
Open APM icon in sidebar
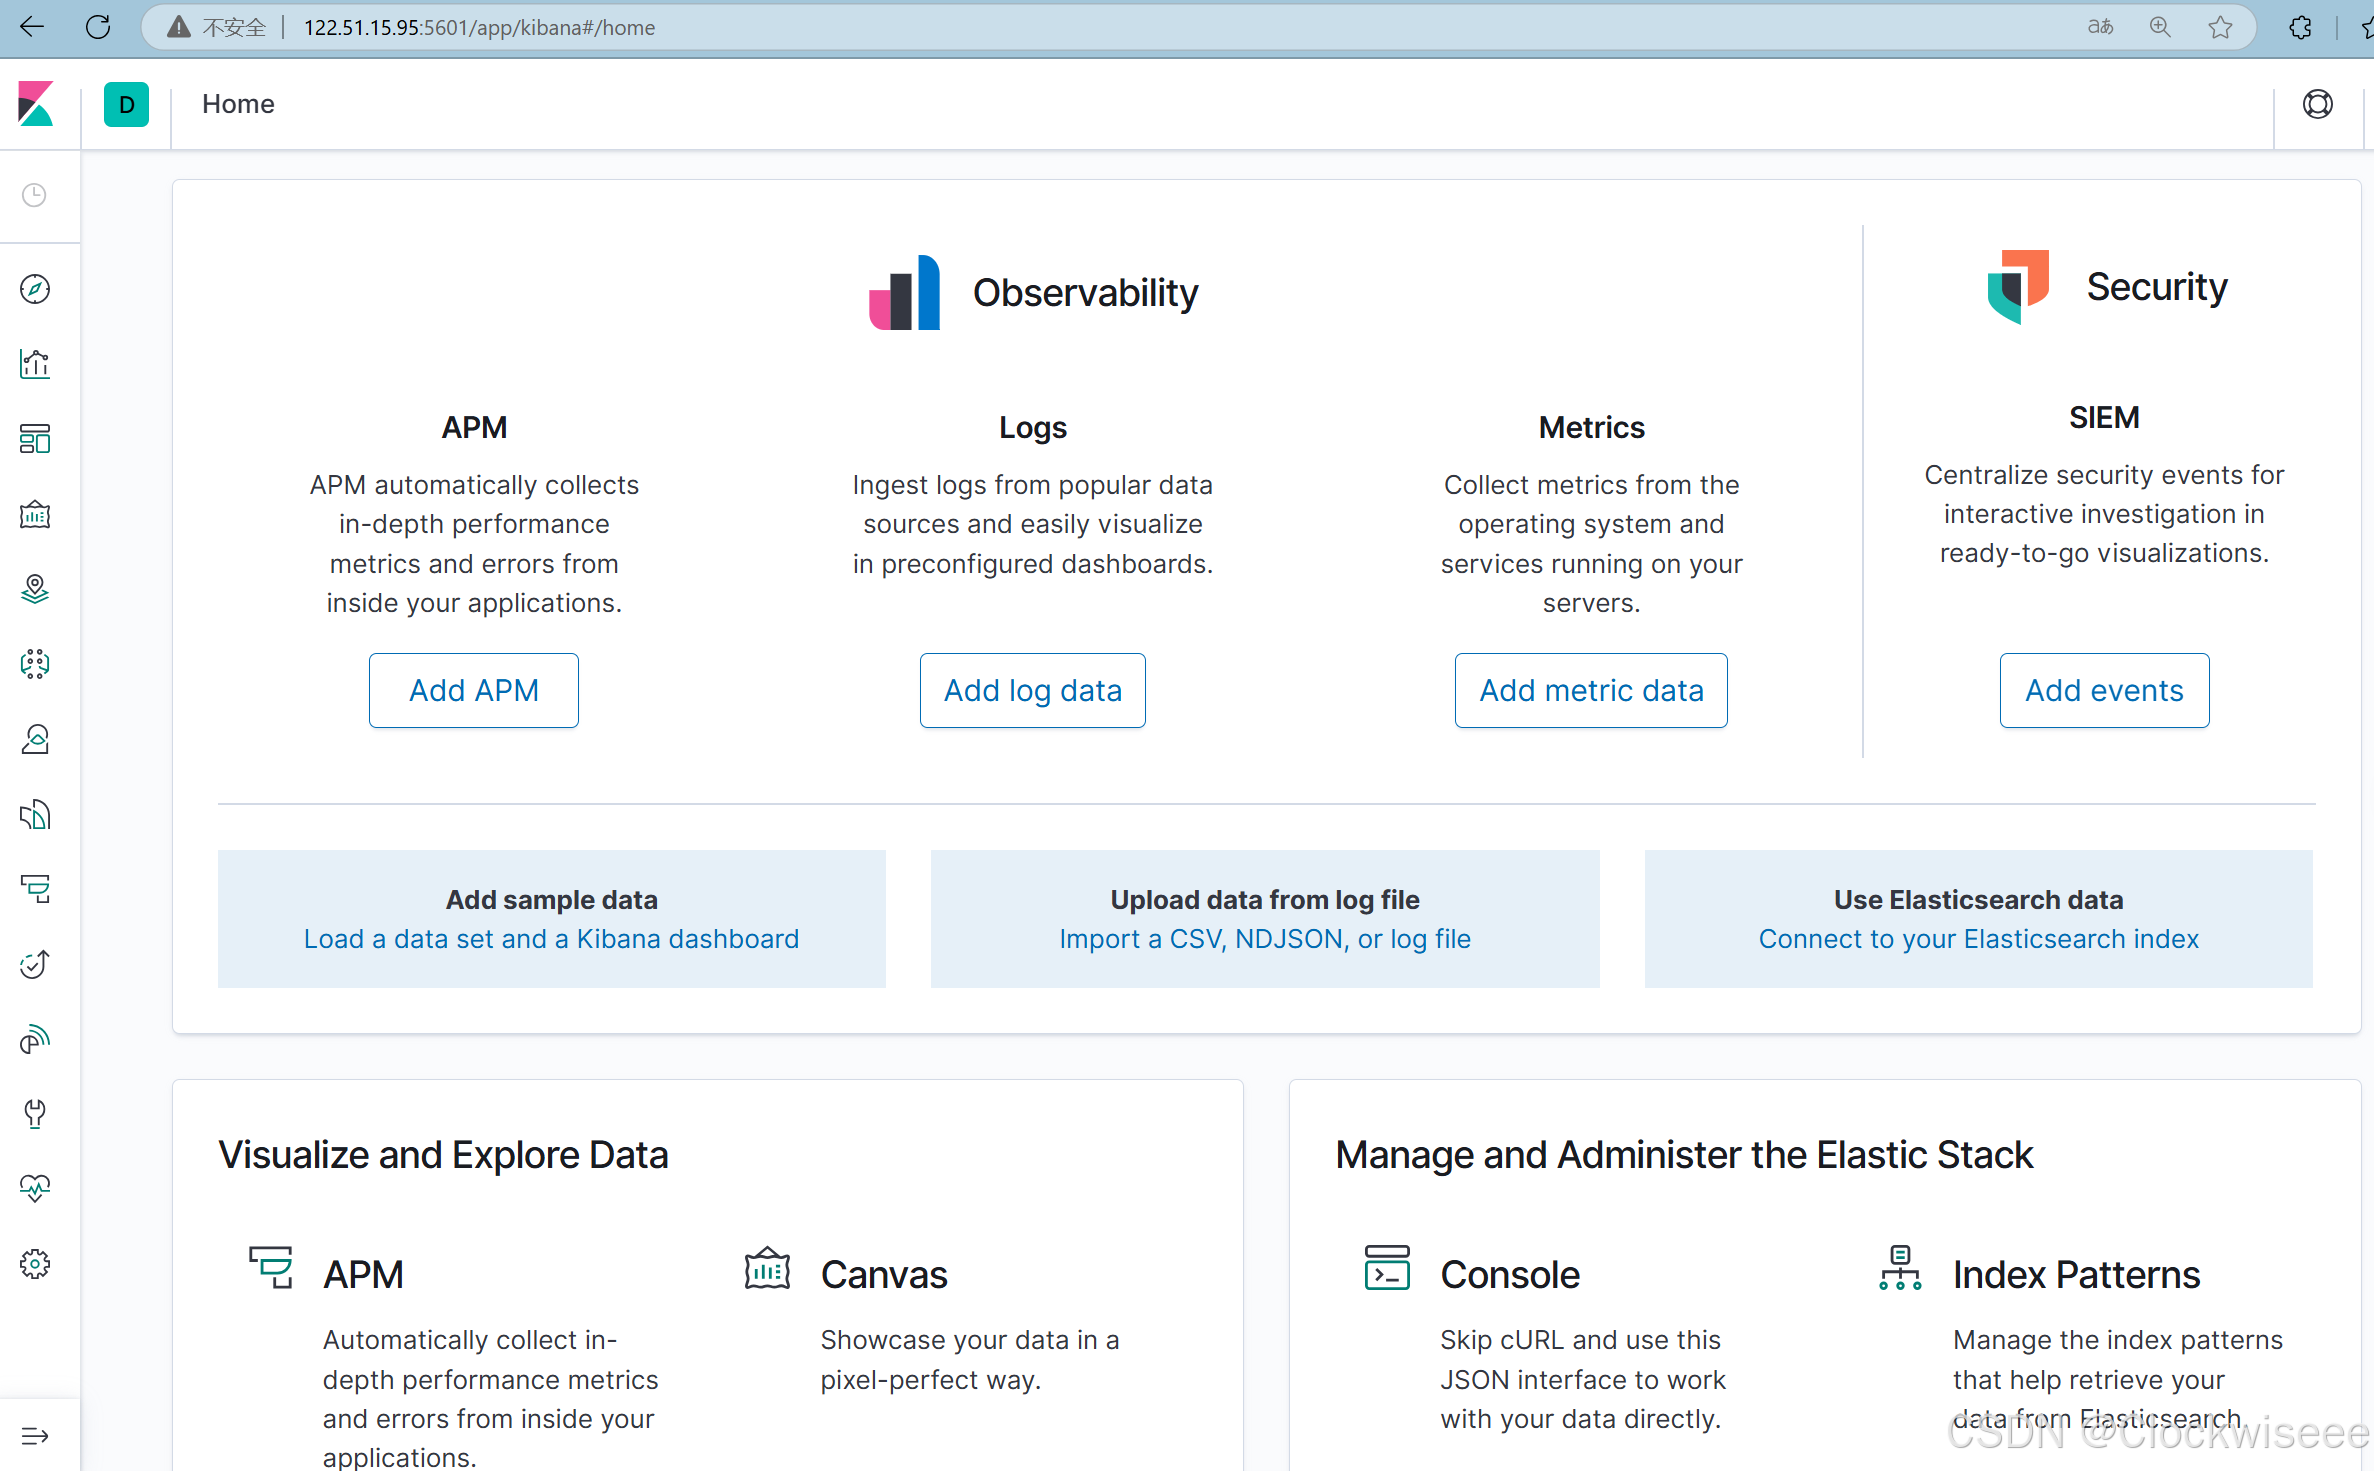[x=35, y=889]
